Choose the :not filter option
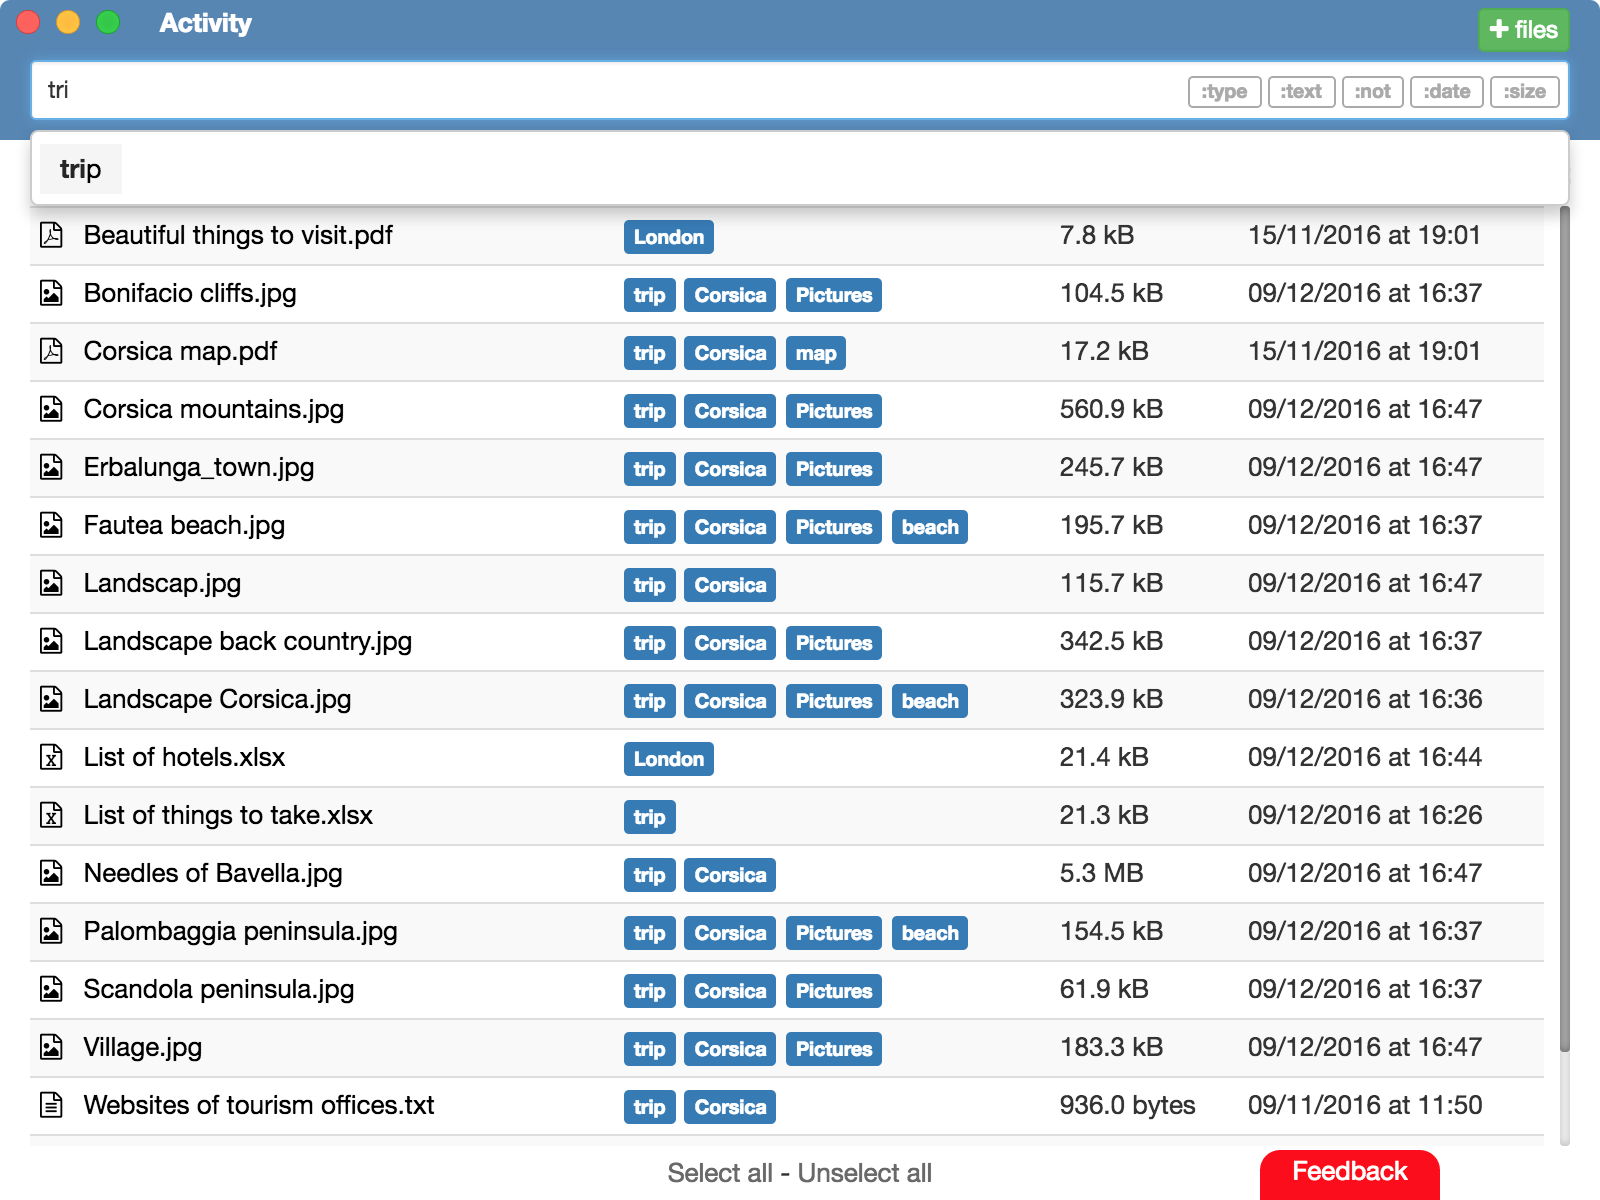The image size is (1600, 1200). [1373, 91]
